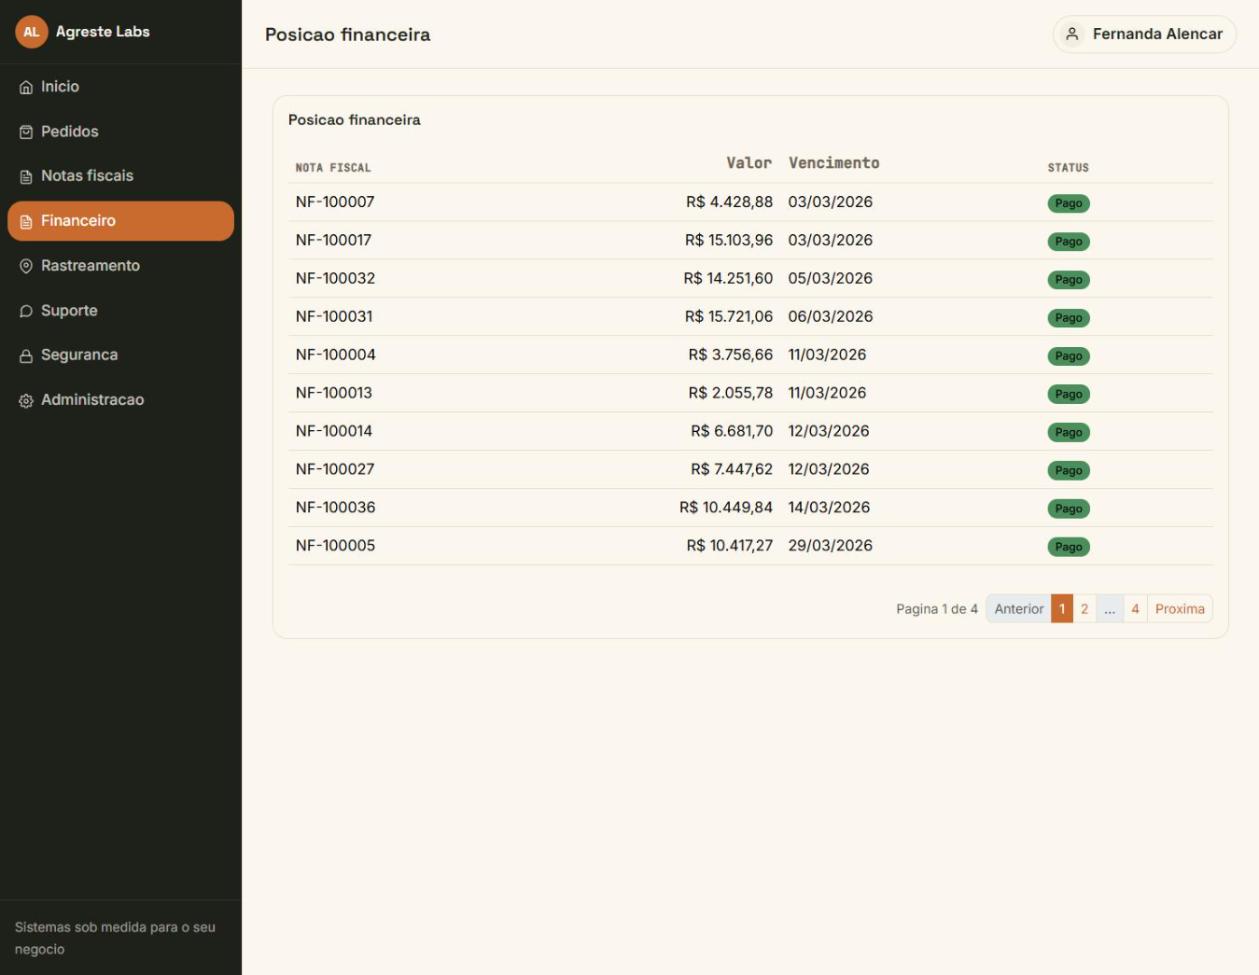Click the due date 06/03/2026
The width and height of the screenshot is (1259, 975).
(830, 316)
